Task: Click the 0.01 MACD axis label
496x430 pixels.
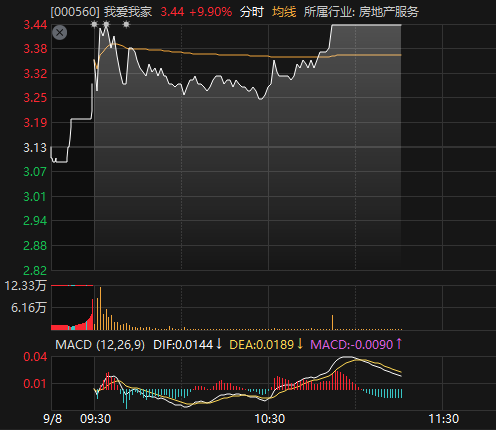Action: 35,384
